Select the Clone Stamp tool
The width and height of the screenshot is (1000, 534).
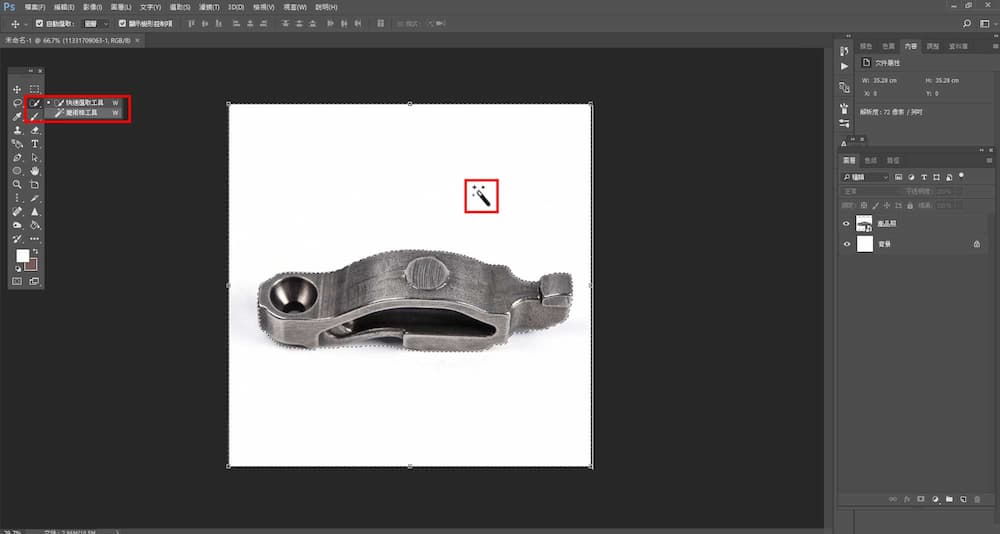pyautogui.click(x=17, y=130)
